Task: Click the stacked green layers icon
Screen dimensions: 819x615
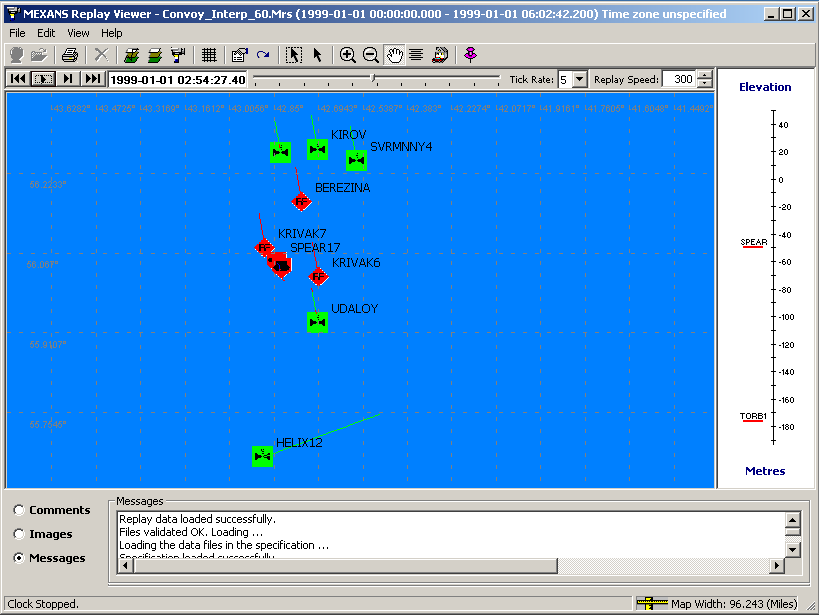Action: coord(155,55)
